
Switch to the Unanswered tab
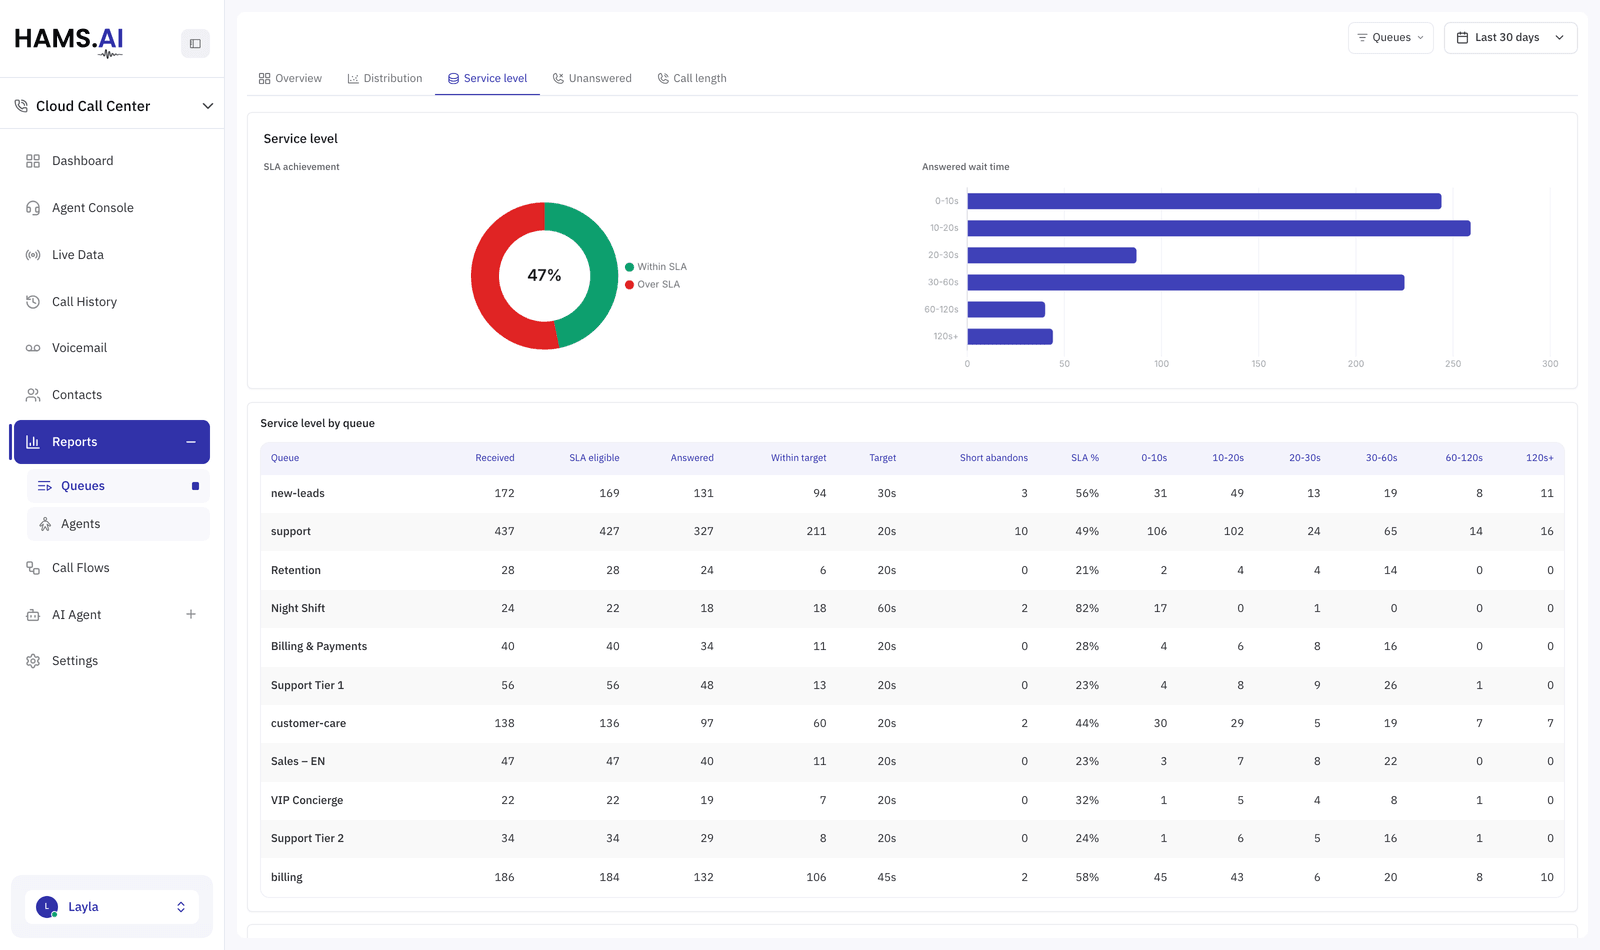[x=592, y=78]
